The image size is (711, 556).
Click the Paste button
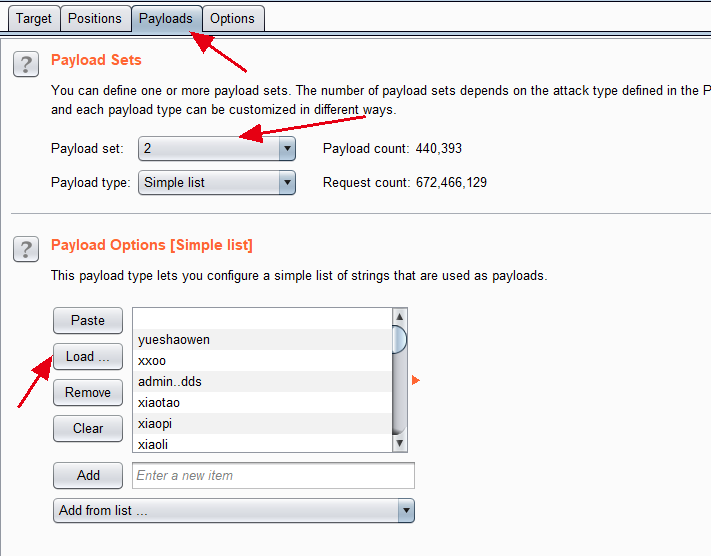[x=88, y=320]
